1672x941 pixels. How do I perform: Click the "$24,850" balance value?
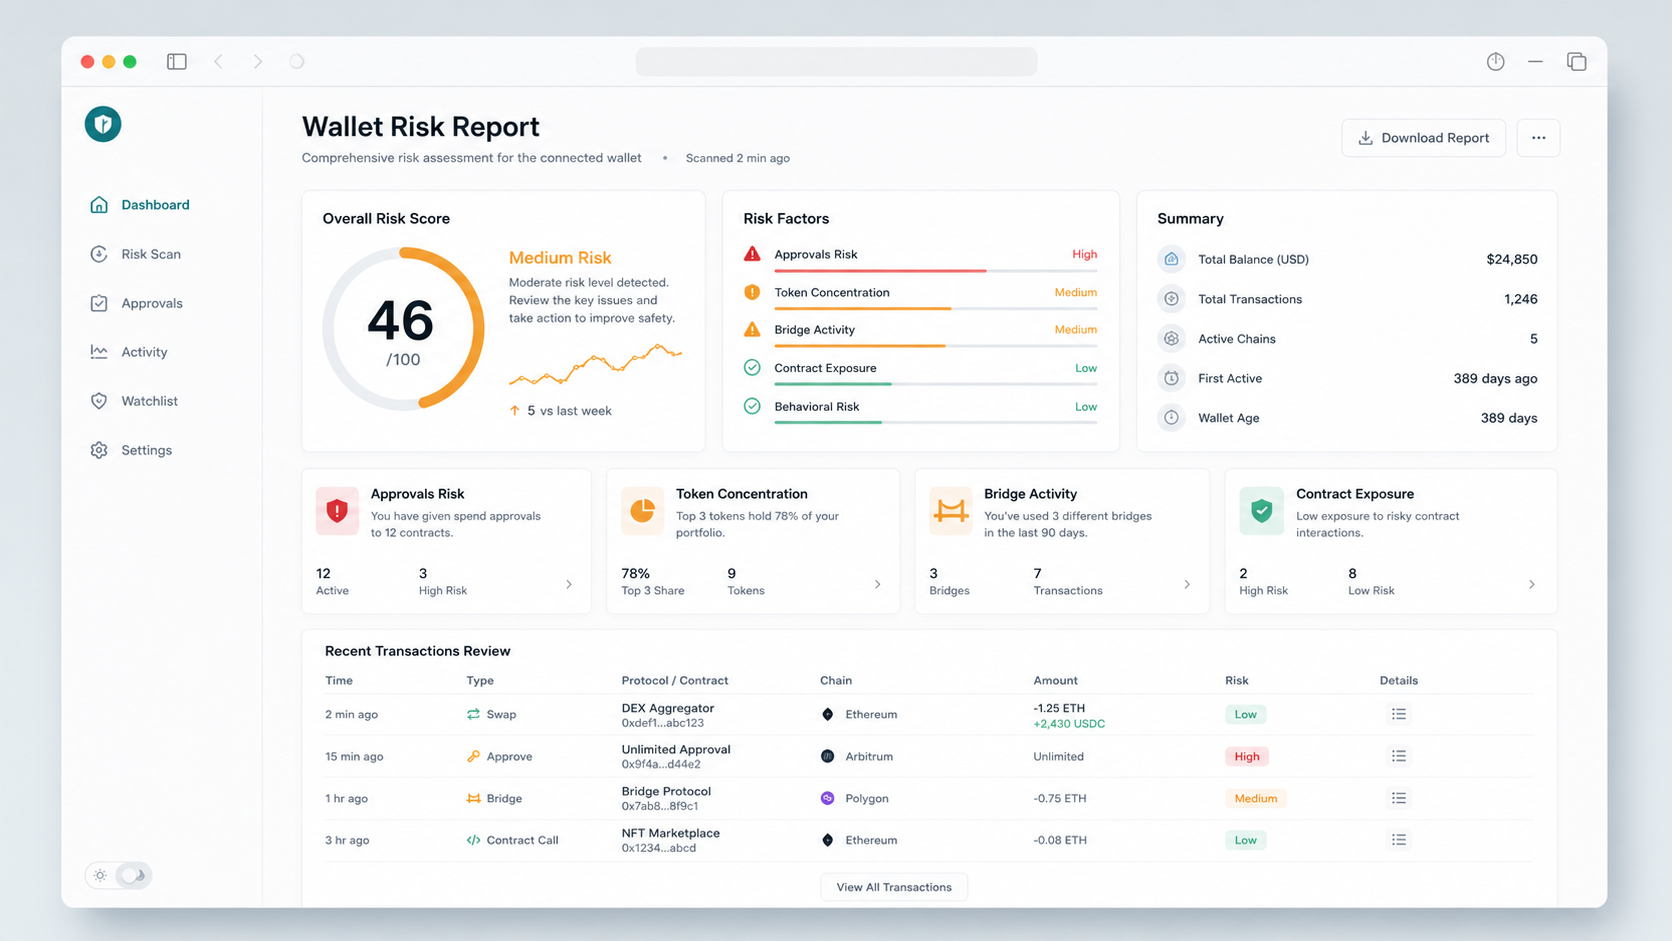(x=1512, y=259)
